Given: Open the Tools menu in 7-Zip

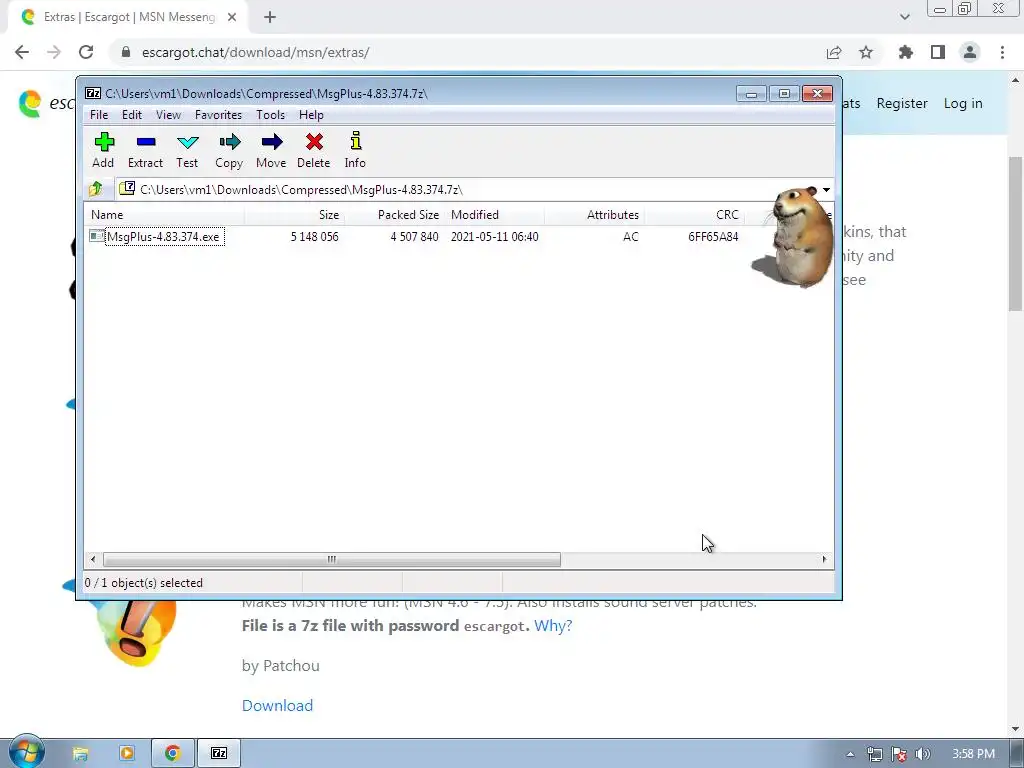Looking at the screenshot, I should 270,115.
